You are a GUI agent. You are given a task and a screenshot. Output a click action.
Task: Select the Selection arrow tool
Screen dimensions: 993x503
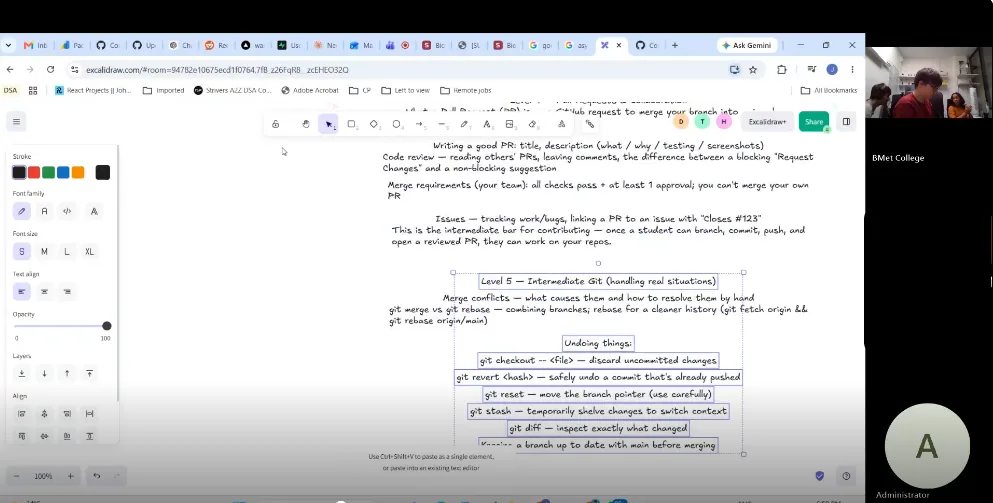point(329,124)
